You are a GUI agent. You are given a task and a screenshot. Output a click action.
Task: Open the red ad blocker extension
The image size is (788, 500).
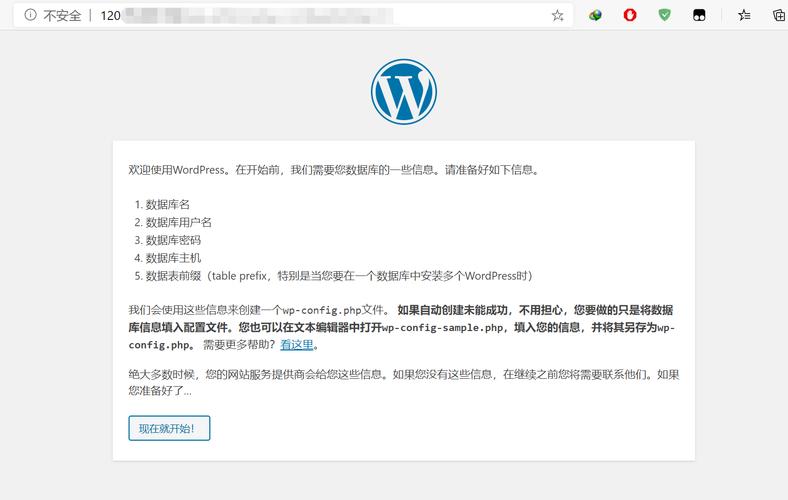630,15
